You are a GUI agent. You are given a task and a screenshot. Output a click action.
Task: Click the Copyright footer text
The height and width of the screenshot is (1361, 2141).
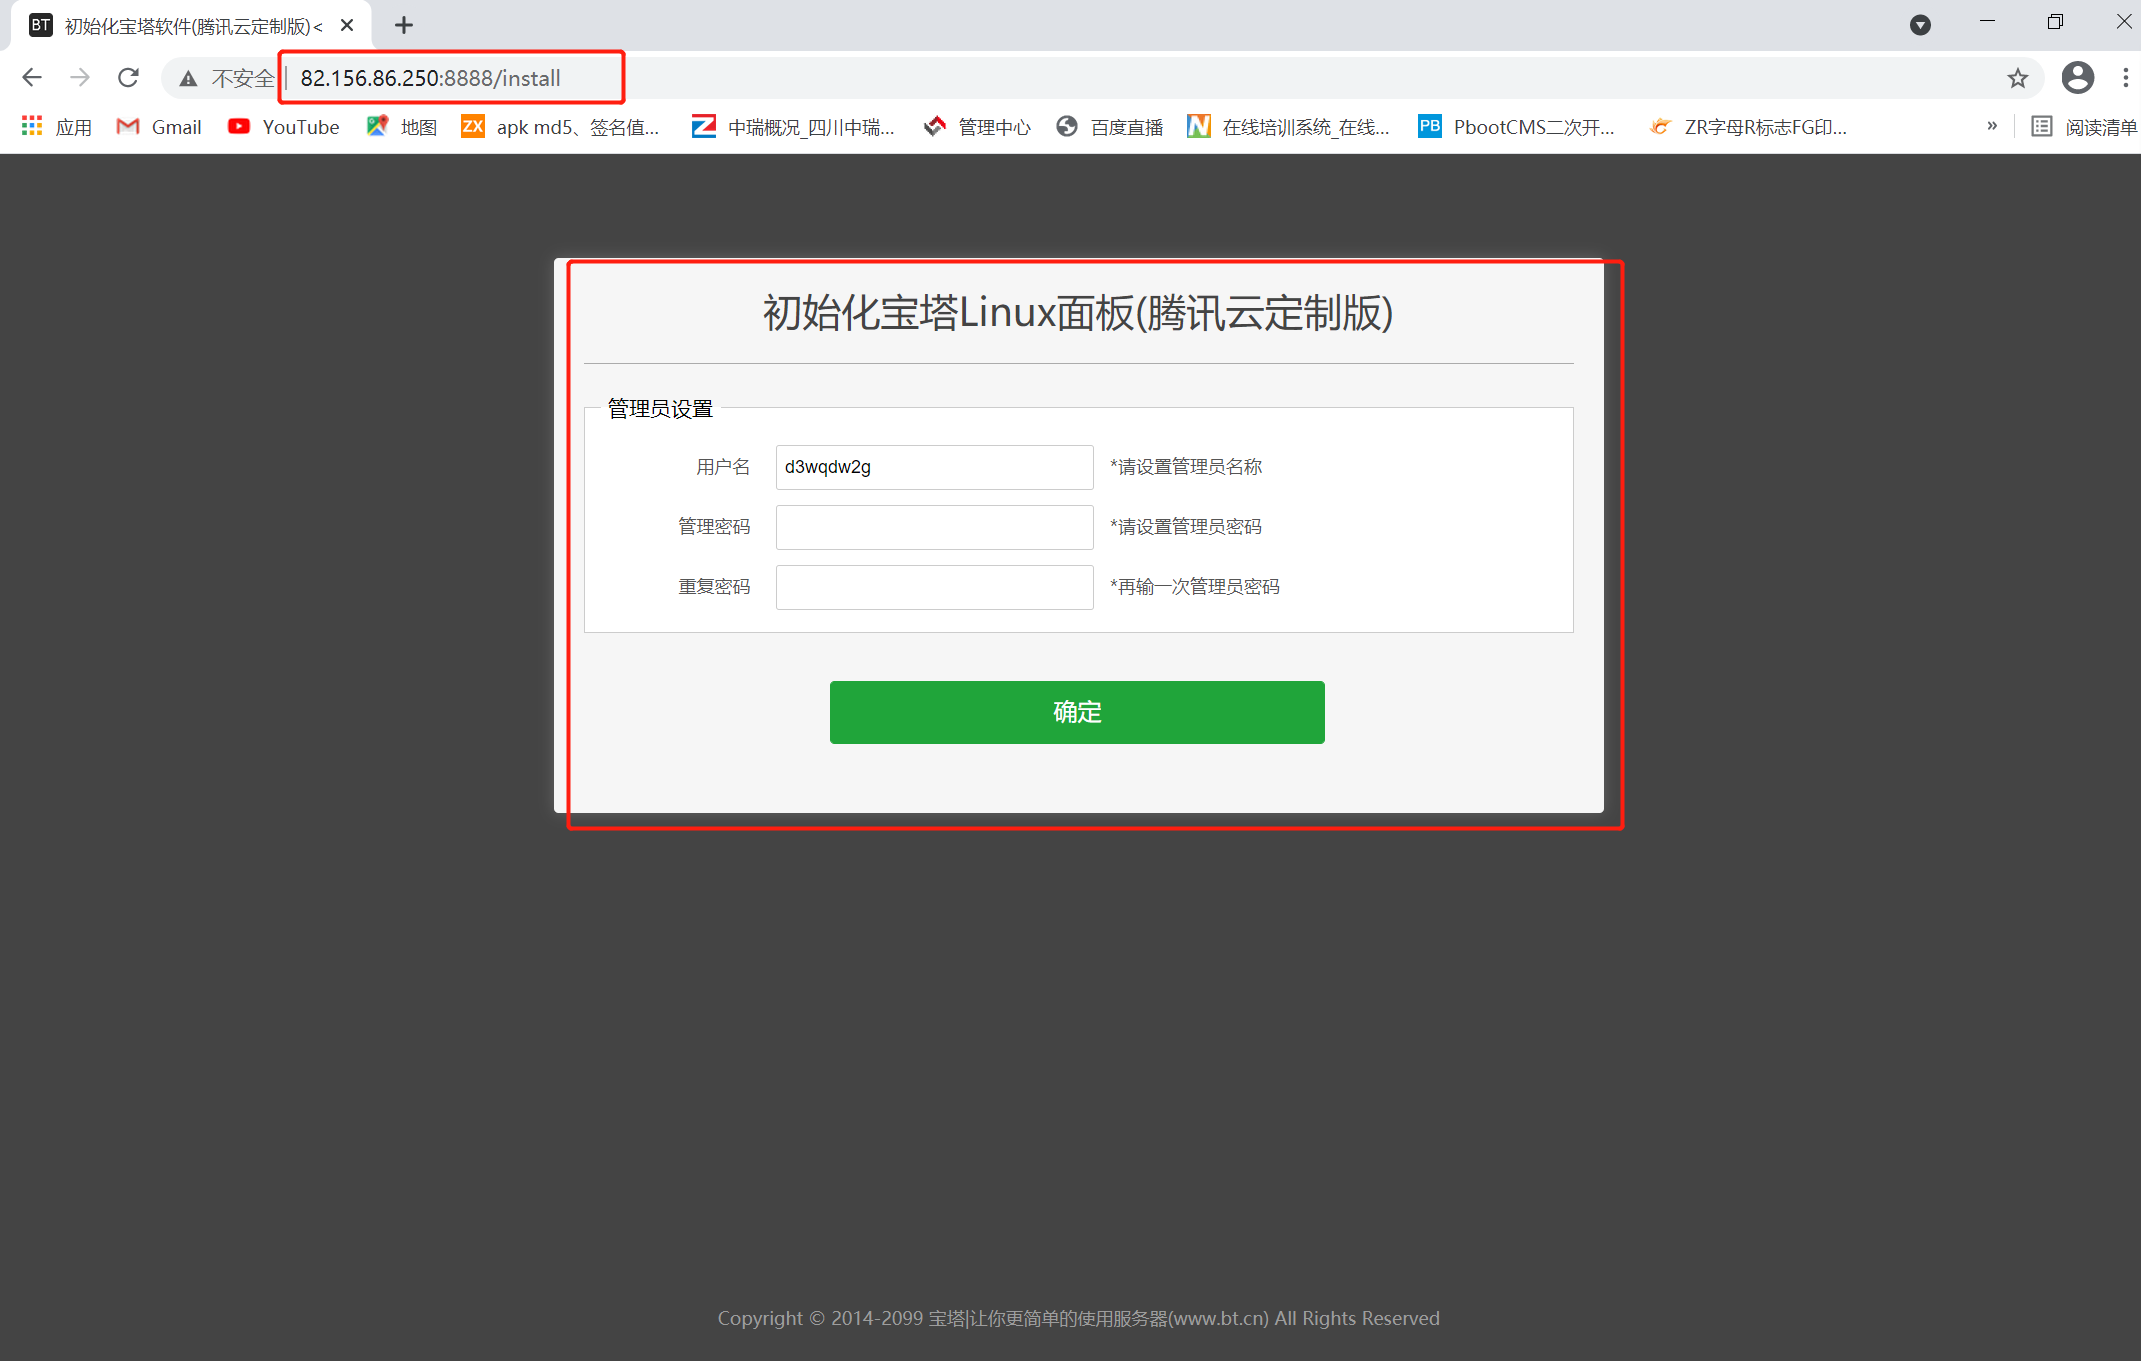[1078, 1318]
